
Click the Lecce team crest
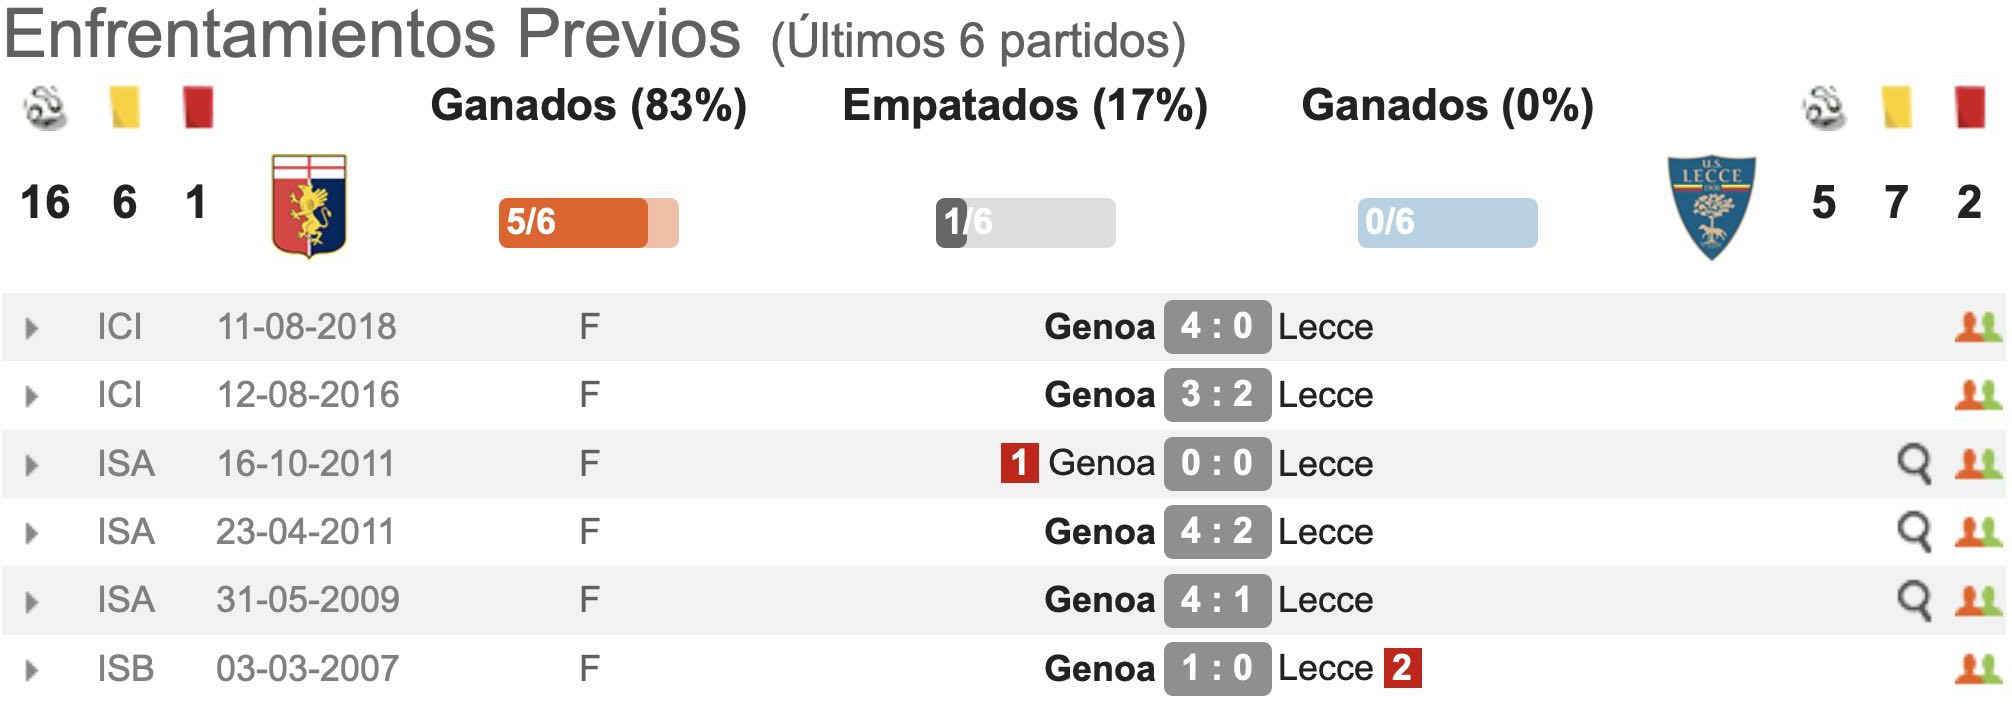(x=1711, y=207)
